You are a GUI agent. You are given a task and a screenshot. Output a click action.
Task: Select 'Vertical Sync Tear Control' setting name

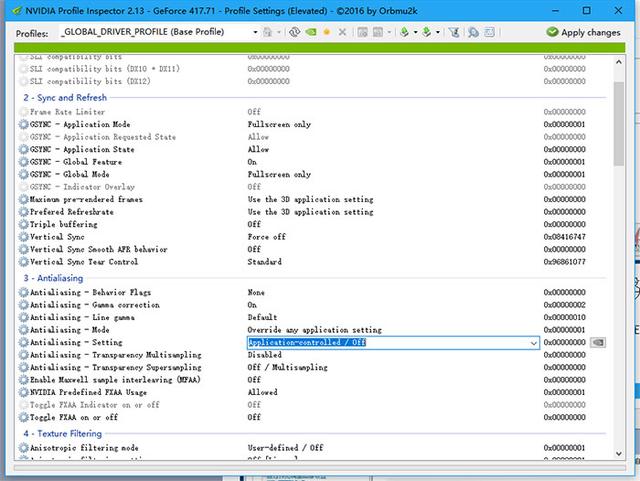(x=84, y=262)
